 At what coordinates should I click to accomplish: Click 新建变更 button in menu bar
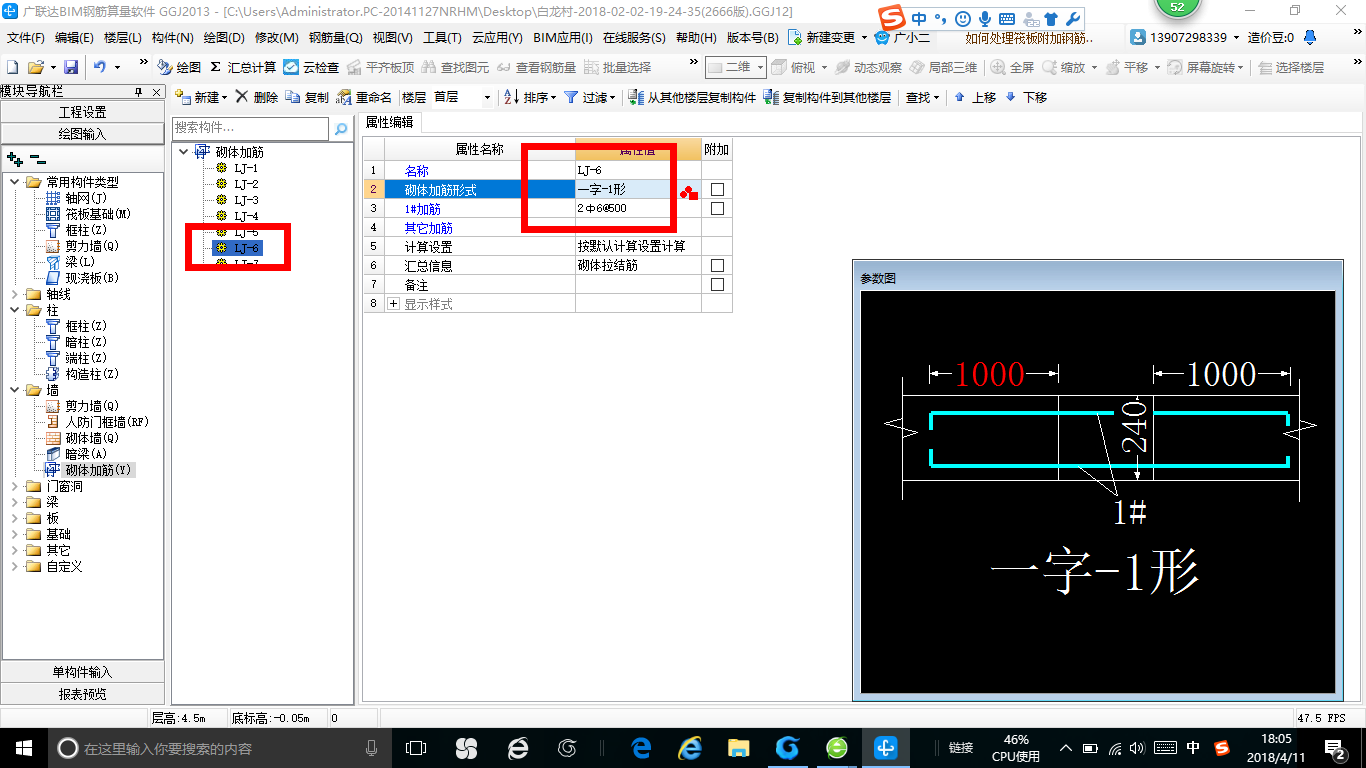click(827, 38)
